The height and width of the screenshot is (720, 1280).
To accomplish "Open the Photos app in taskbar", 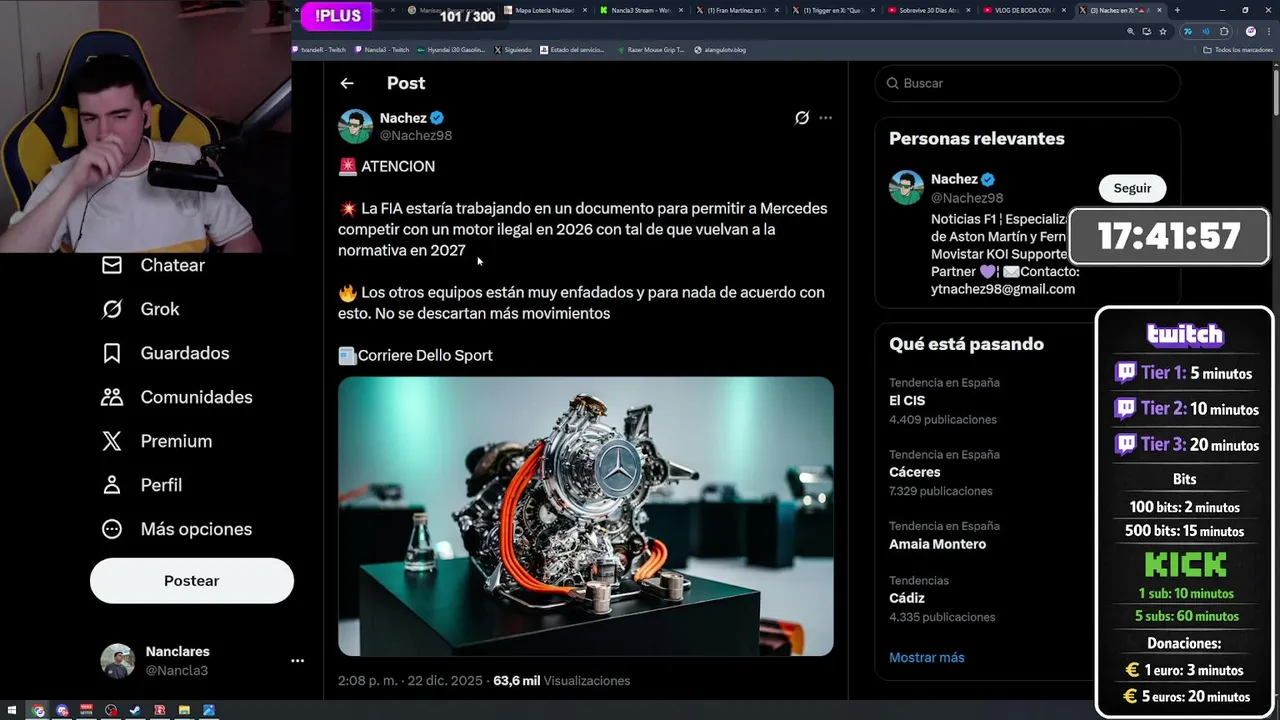I will pyautogui.click(x=208, y=711).
